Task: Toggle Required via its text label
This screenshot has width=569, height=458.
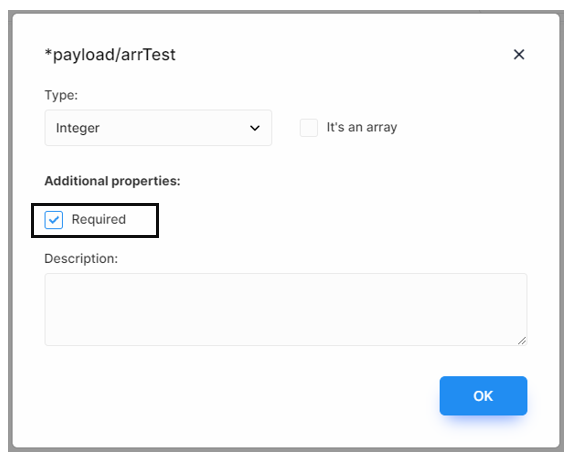Action: (x=99, y=220)
